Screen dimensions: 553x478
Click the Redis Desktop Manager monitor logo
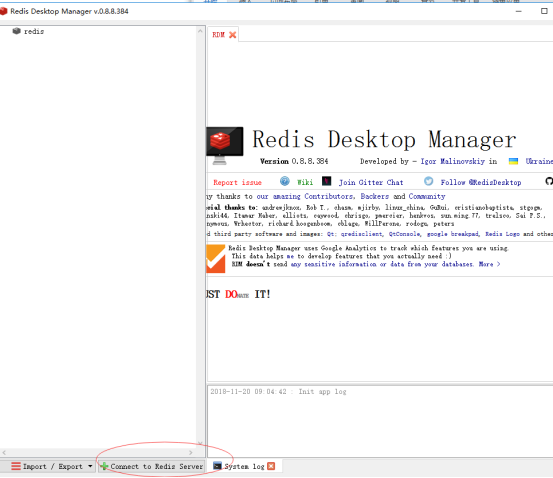[x=225, y=146]
